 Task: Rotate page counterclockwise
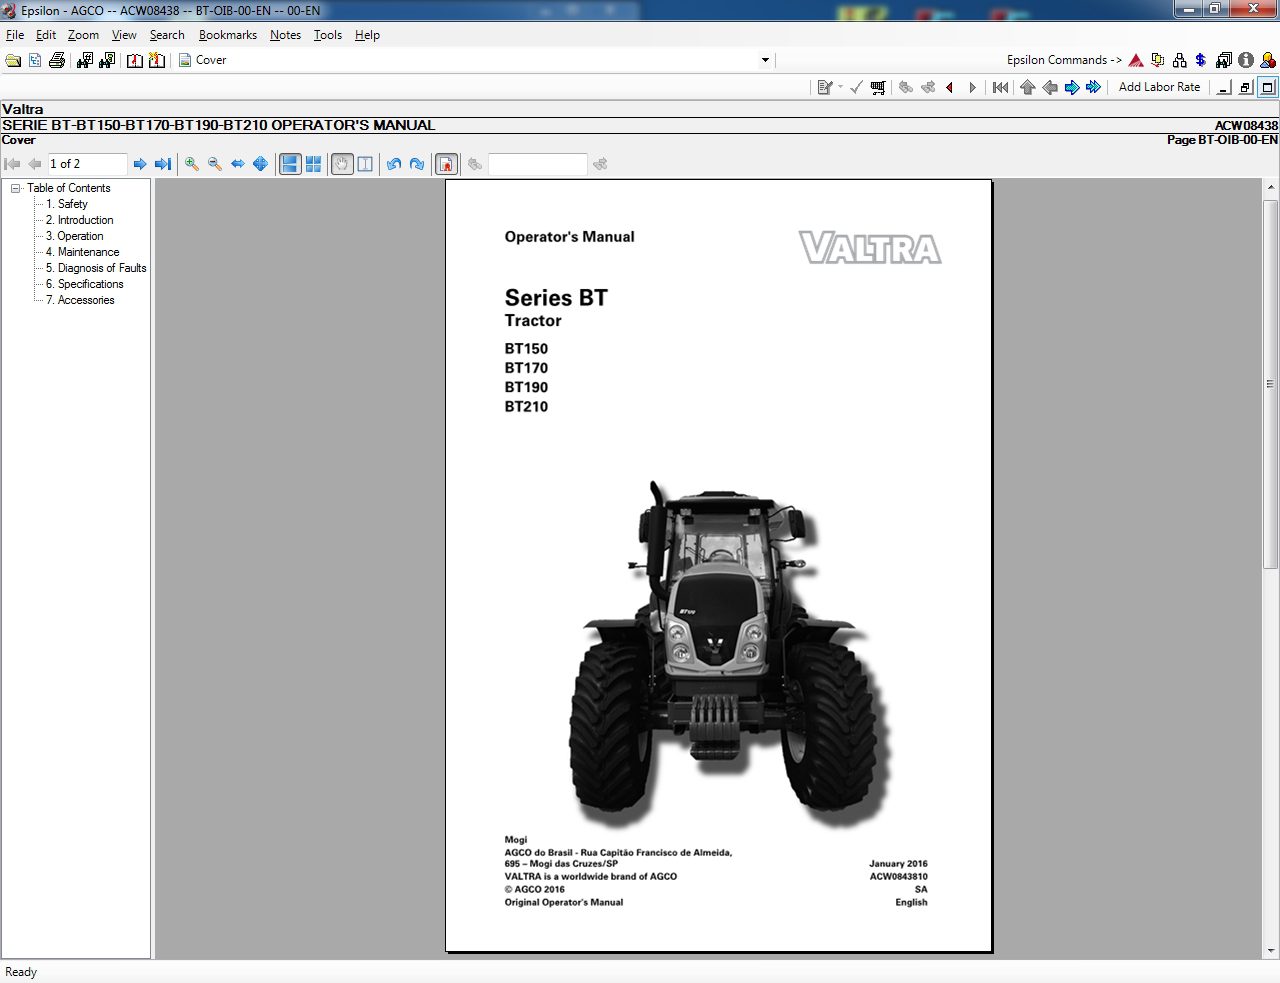(394, 164)
